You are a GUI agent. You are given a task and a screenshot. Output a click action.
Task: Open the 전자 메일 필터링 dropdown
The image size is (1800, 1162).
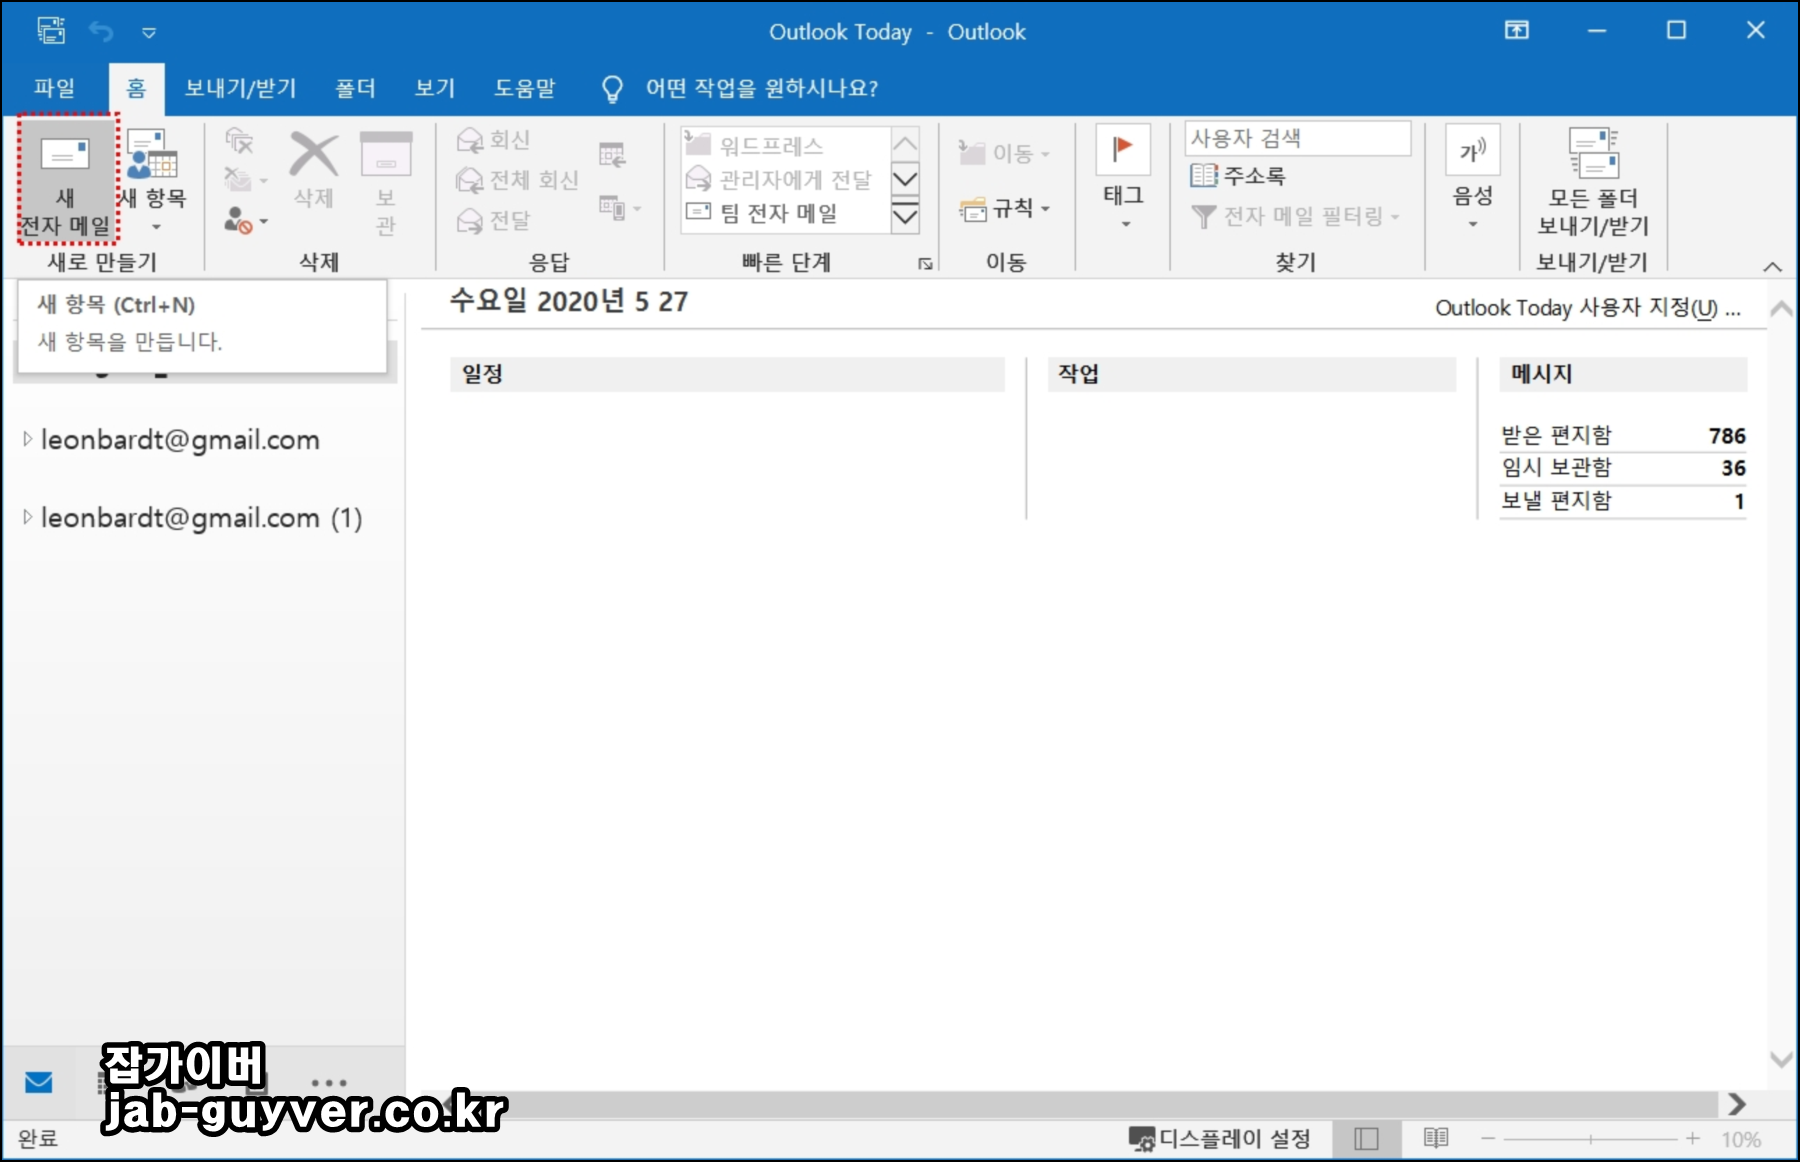tap(1296, 216)
